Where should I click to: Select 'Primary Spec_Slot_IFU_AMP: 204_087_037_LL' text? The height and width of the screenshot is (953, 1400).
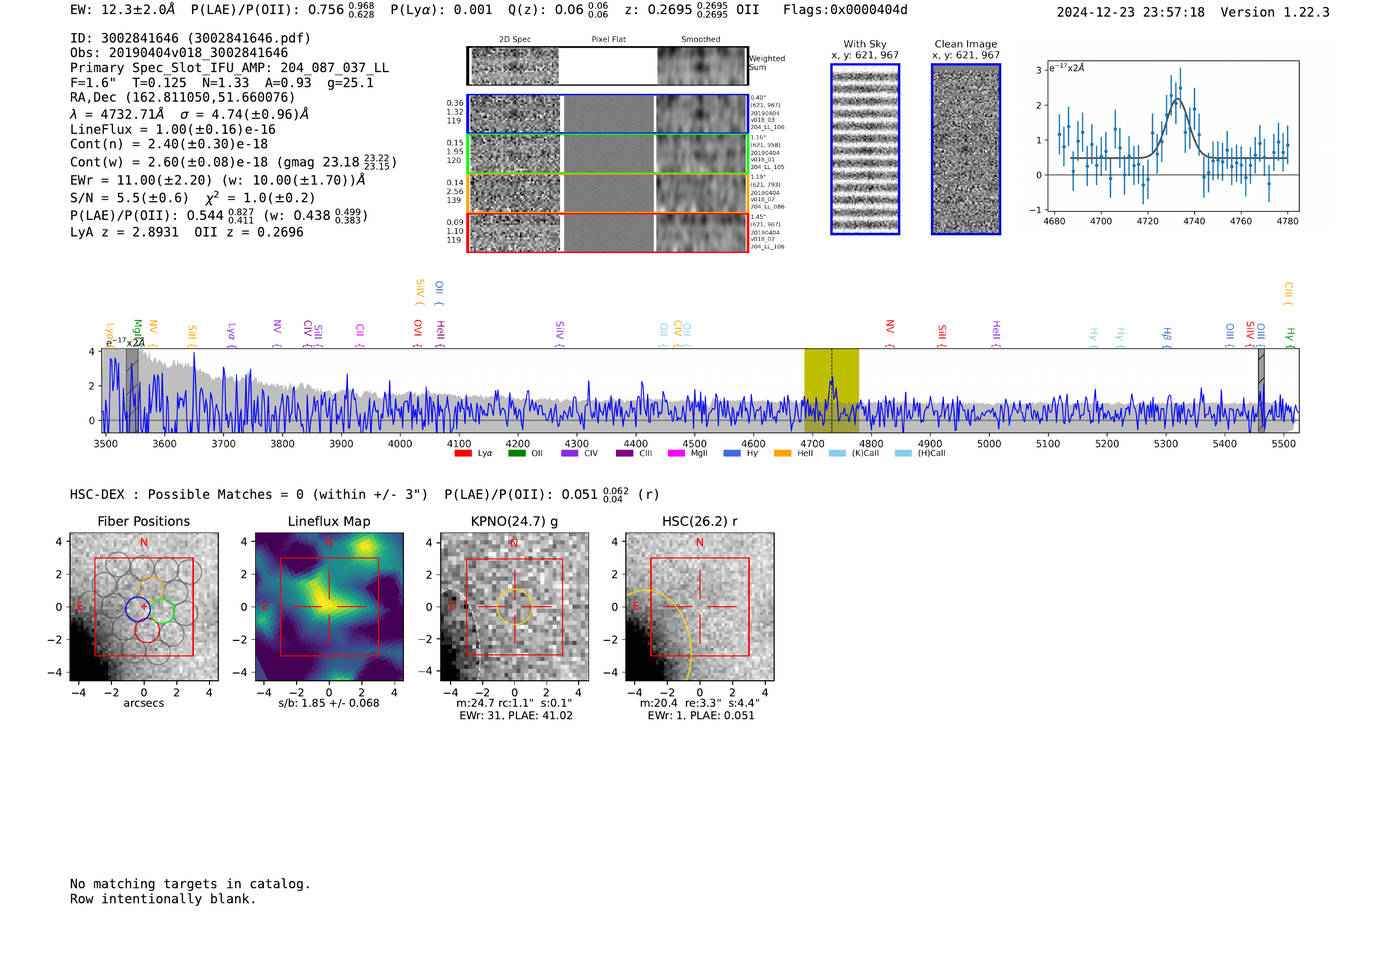tap(229, 68)
